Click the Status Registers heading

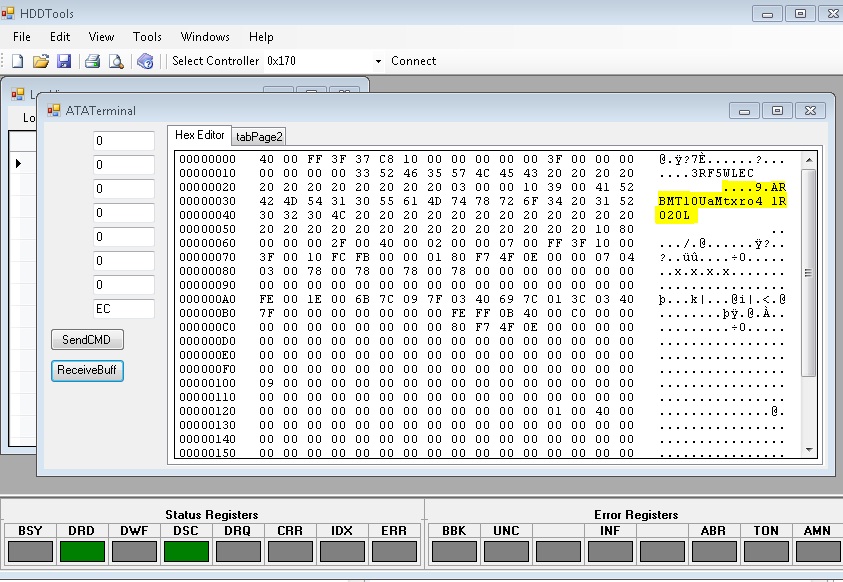pos(212,515)
